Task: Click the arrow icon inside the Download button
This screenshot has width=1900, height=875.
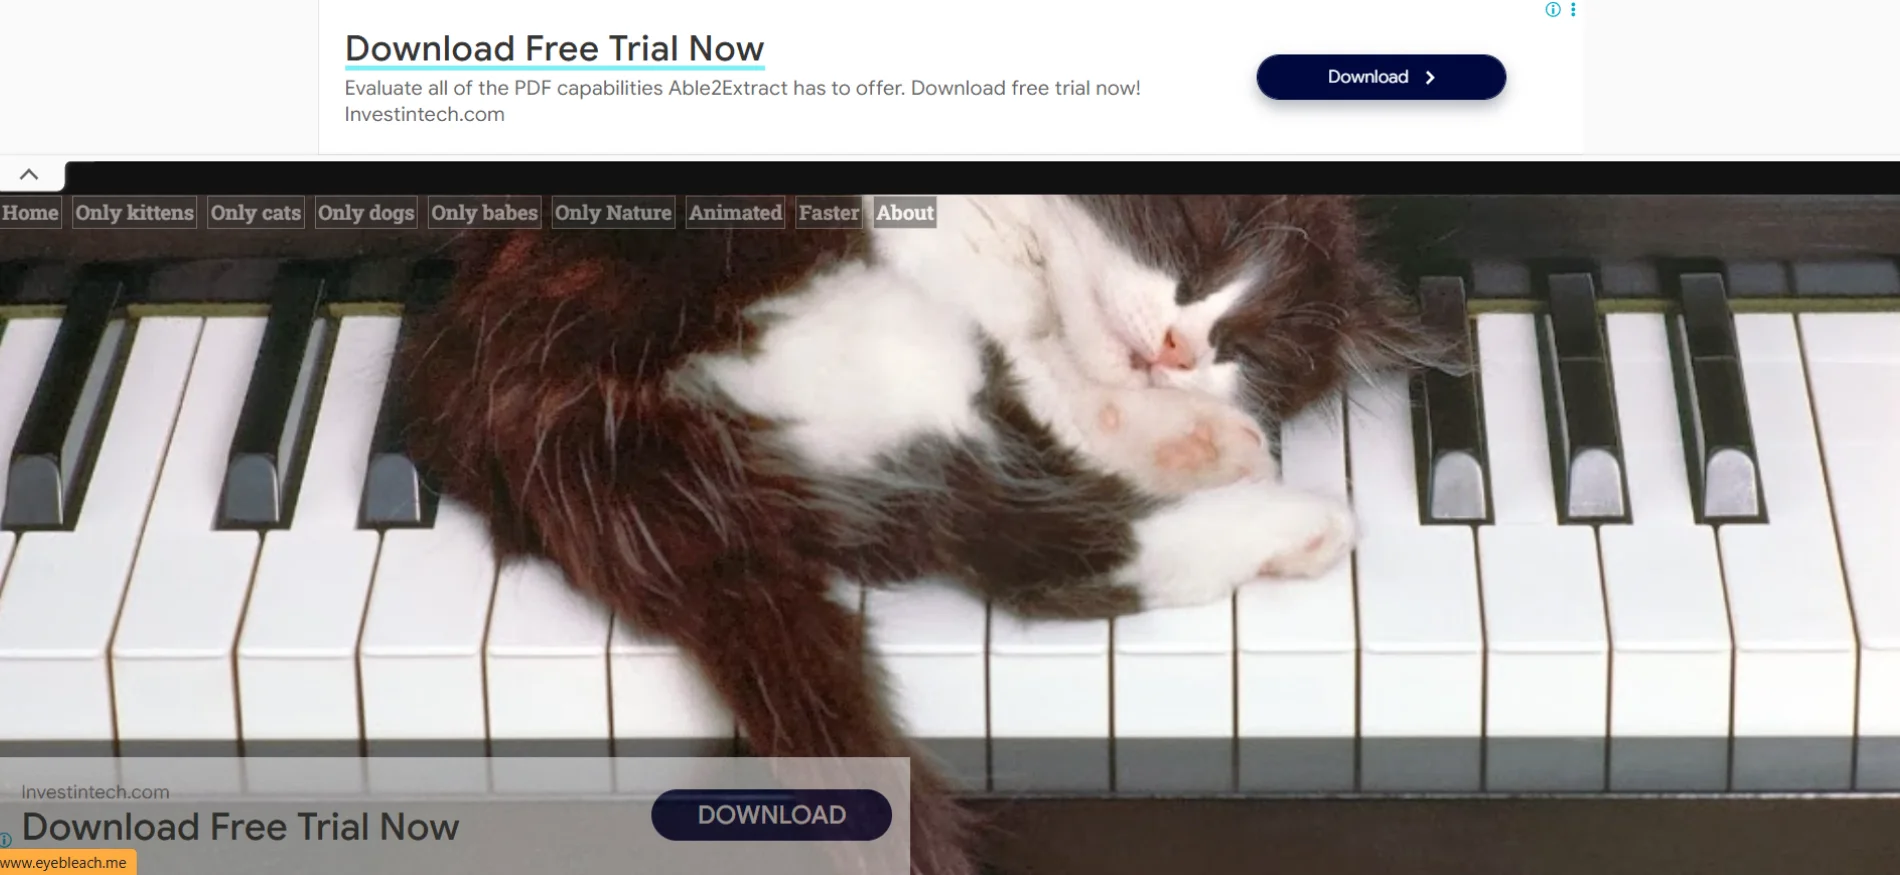Action: click(x=1430, y=77)
